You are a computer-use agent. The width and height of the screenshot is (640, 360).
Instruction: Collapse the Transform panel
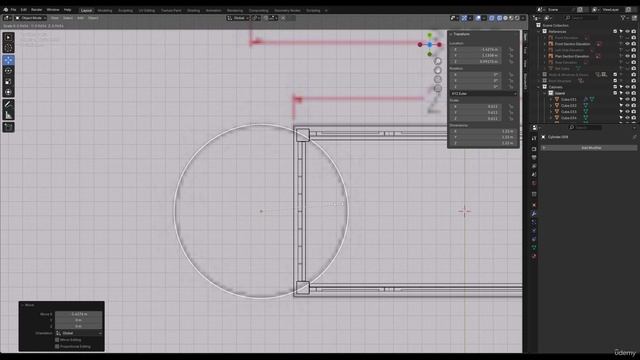coord(451,34)
